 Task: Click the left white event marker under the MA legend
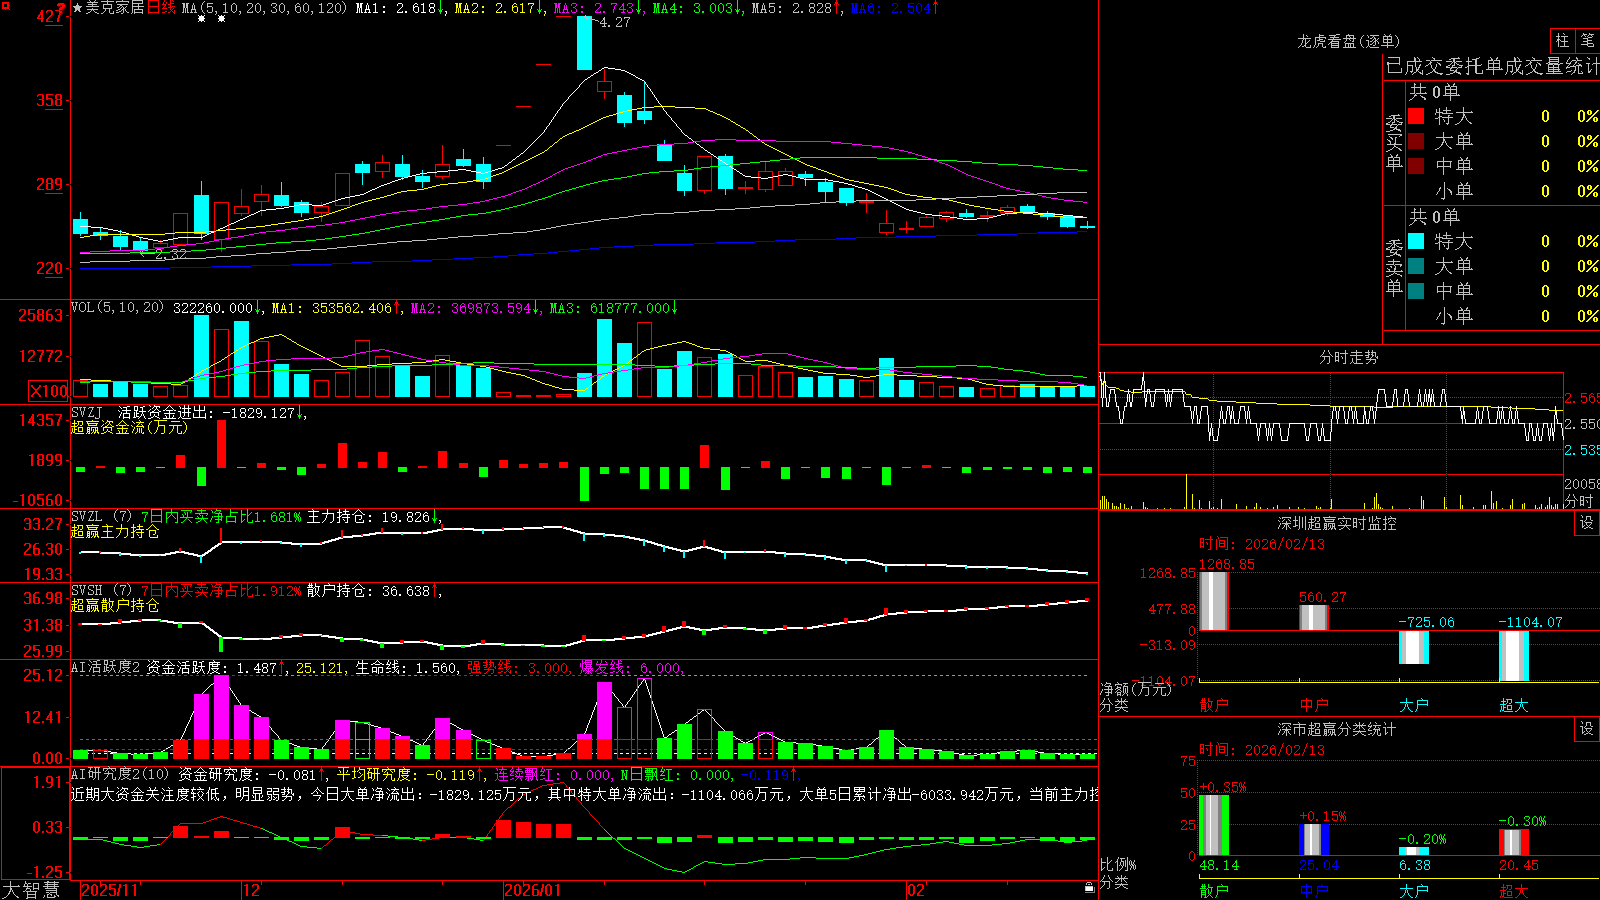click(202, 19)
